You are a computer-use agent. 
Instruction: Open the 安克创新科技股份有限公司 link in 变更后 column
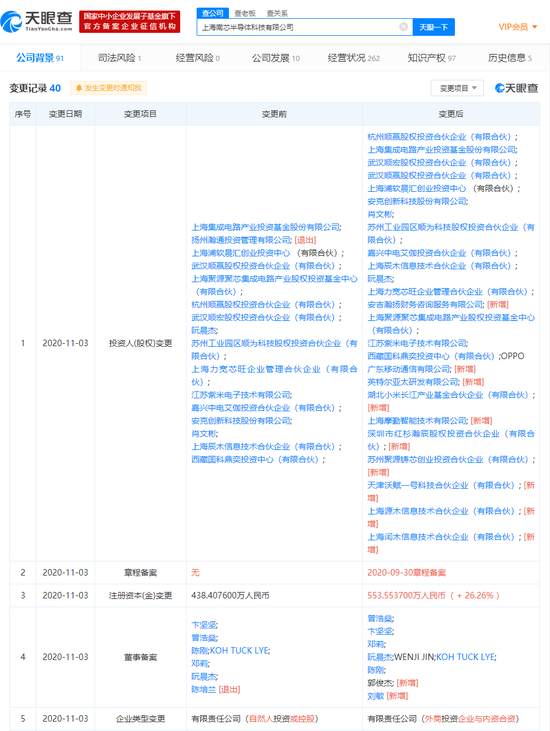[x=417, y=201]
